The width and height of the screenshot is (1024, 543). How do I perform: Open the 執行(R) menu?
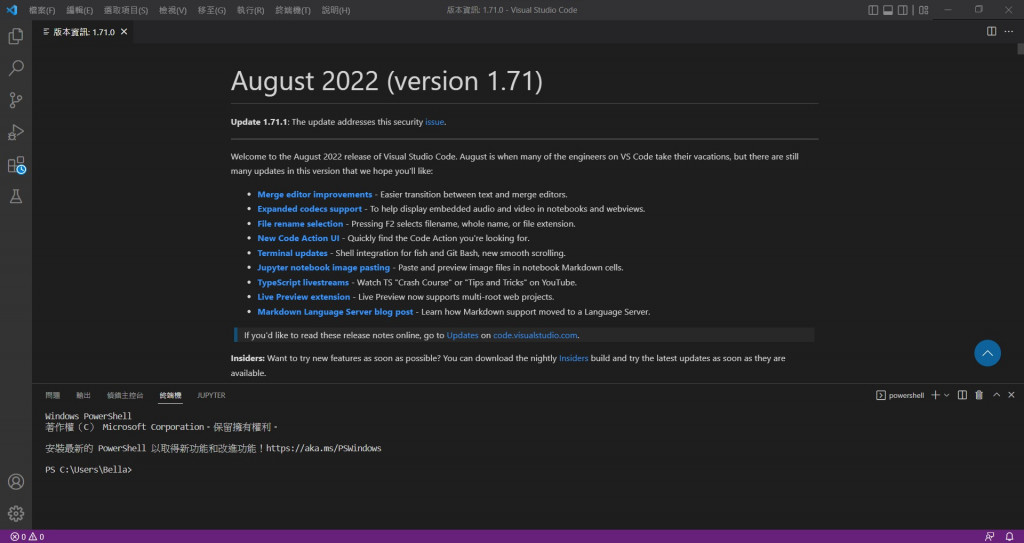pos(251,10)
